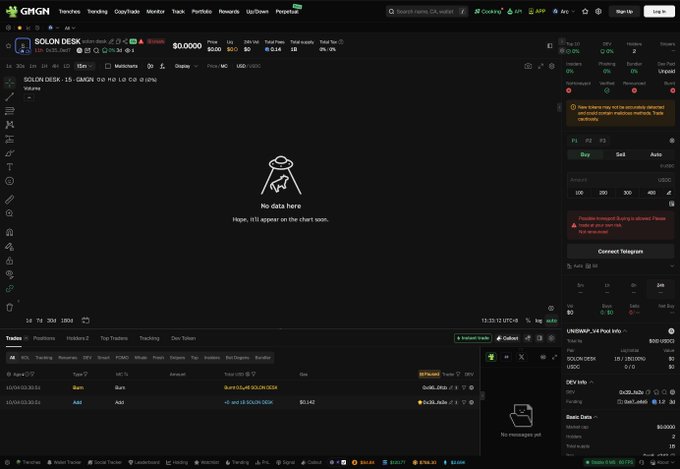This screenshot has height=469, width=680.
Task: Select the text annotation tool in chart sidebar
Action: 10,167
